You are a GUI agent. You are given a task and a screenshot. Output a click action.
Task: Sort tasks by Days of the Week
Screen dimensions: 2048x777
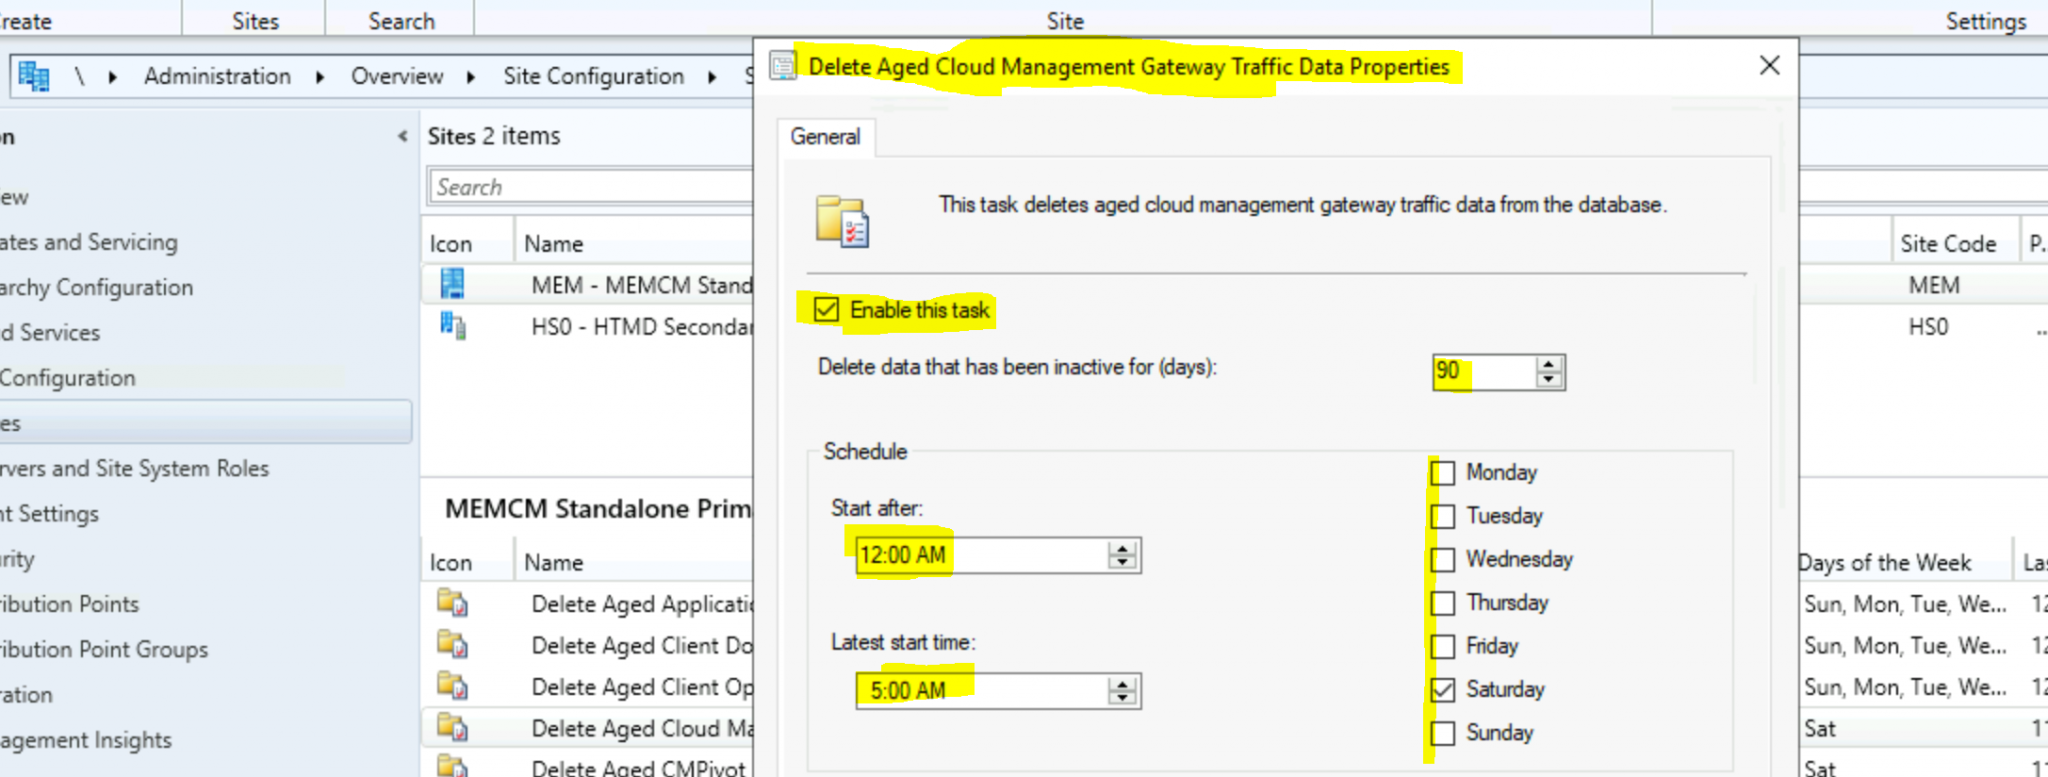click(1884, 562)
